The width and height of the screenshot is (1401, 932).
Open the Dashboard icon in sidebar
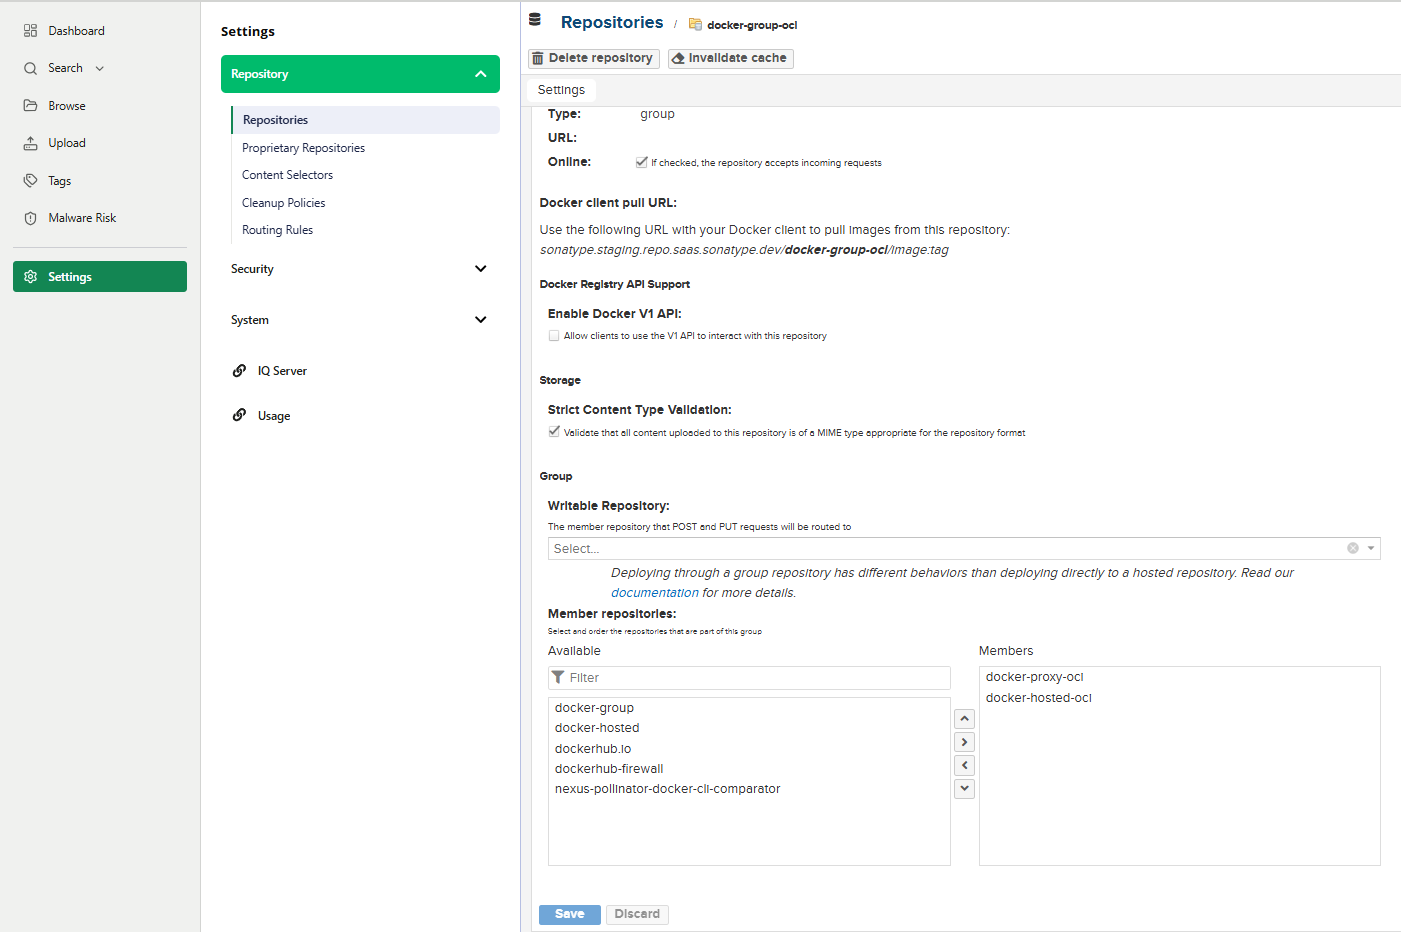[30, 31]
